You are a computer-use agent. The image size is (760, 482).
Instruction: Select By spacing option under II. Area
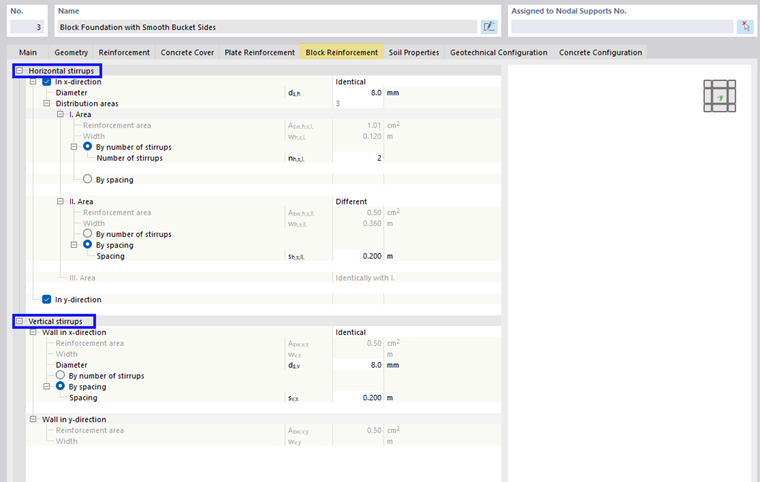coord(87,244)
